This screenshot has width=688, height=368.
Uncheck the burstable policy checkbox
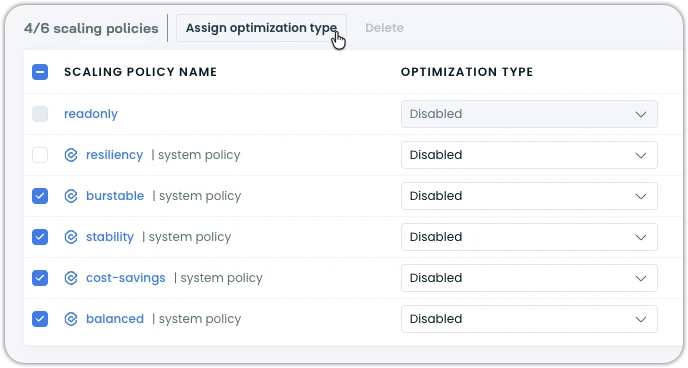coord(40,196)
